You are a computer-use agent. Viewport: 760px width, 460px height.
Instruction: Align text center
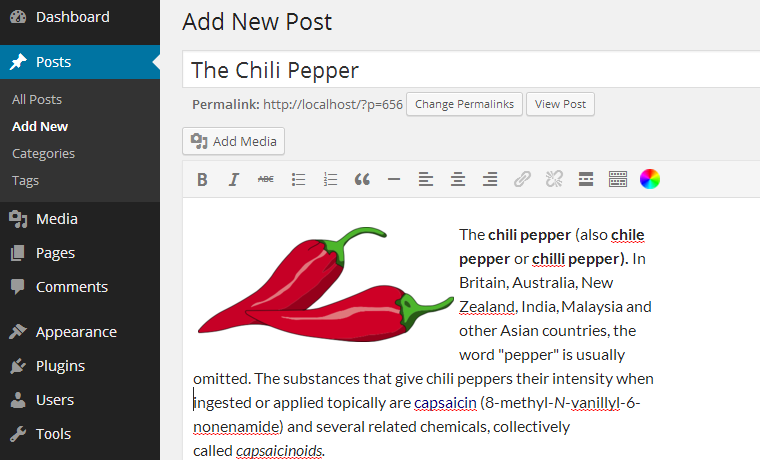tap(458, 179)
